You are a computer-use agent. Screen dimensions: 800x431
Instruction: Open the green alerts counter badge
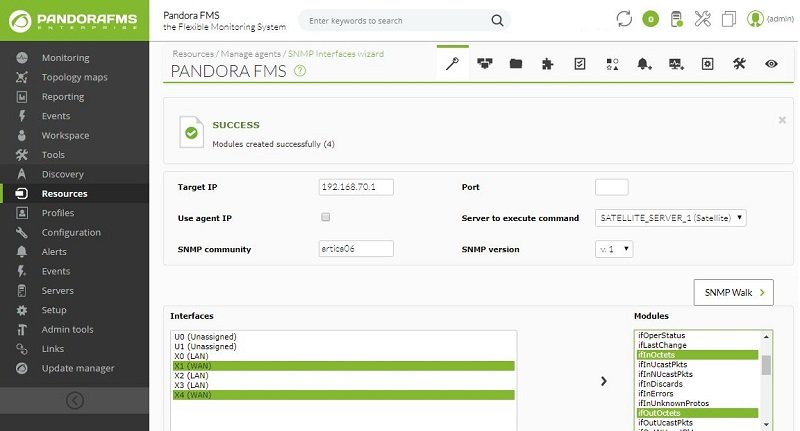tap(651, 19)
